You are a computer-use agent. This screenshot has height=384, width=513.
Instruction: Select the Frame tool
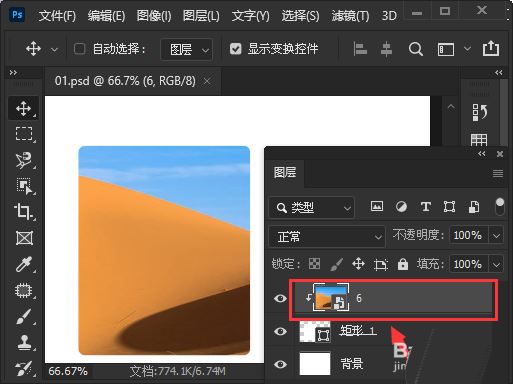click(24, 238)
